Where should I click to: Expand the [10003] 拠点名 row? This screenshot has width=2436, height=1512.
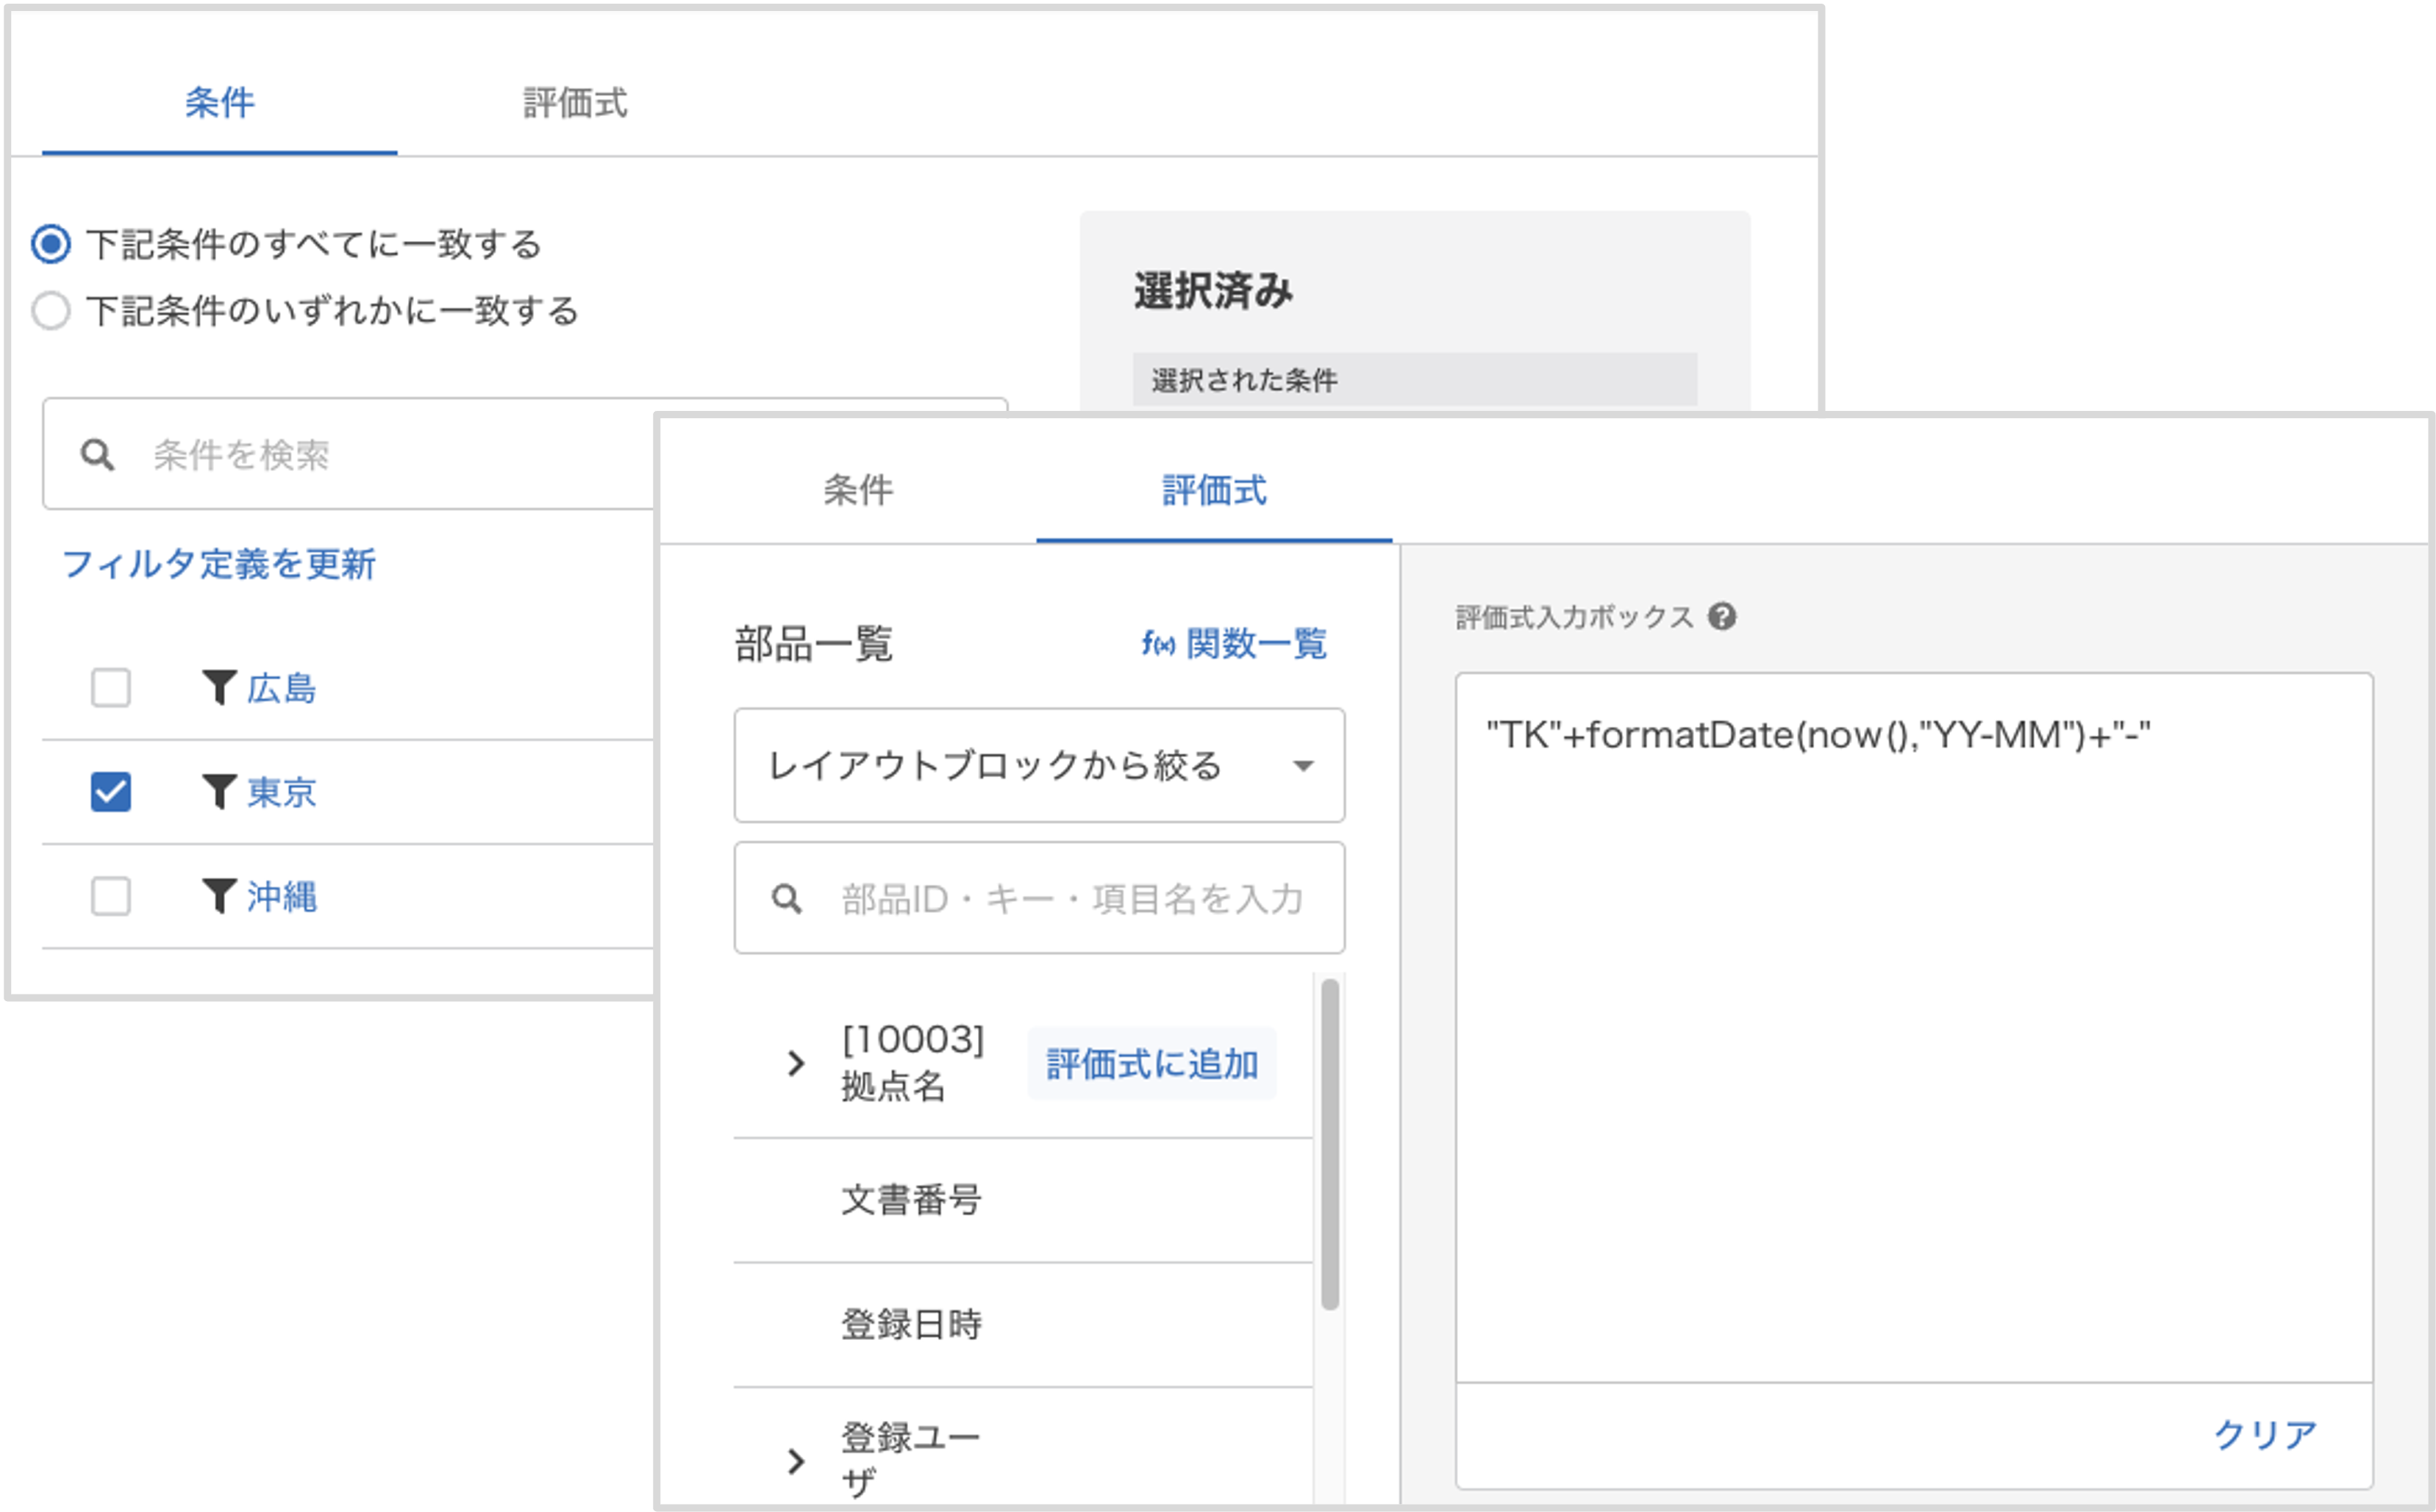point(796,1063)
